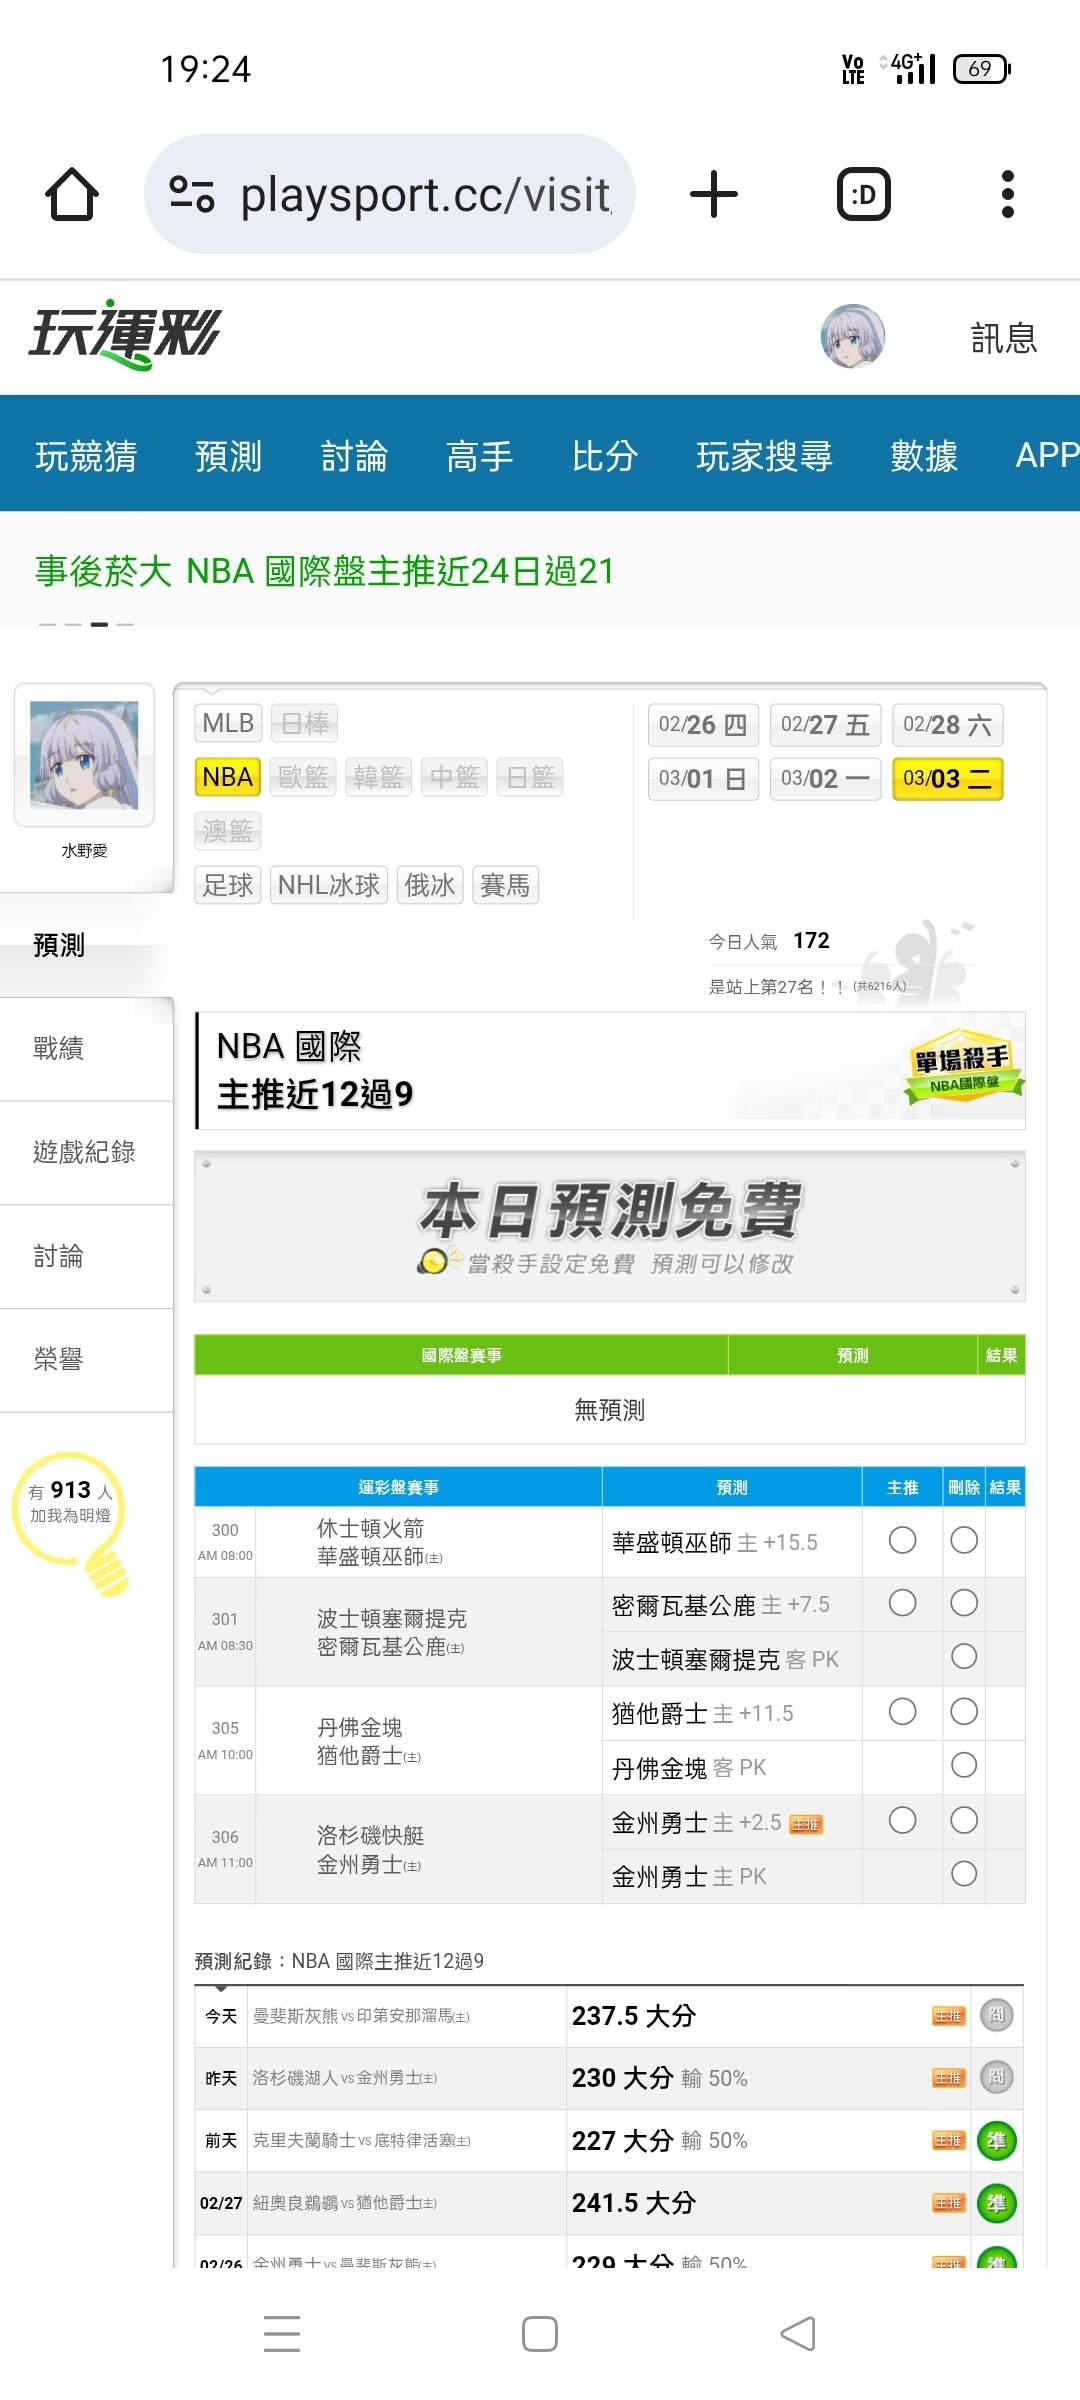Tap the site settings icon in address bar

tap(192, 194)
